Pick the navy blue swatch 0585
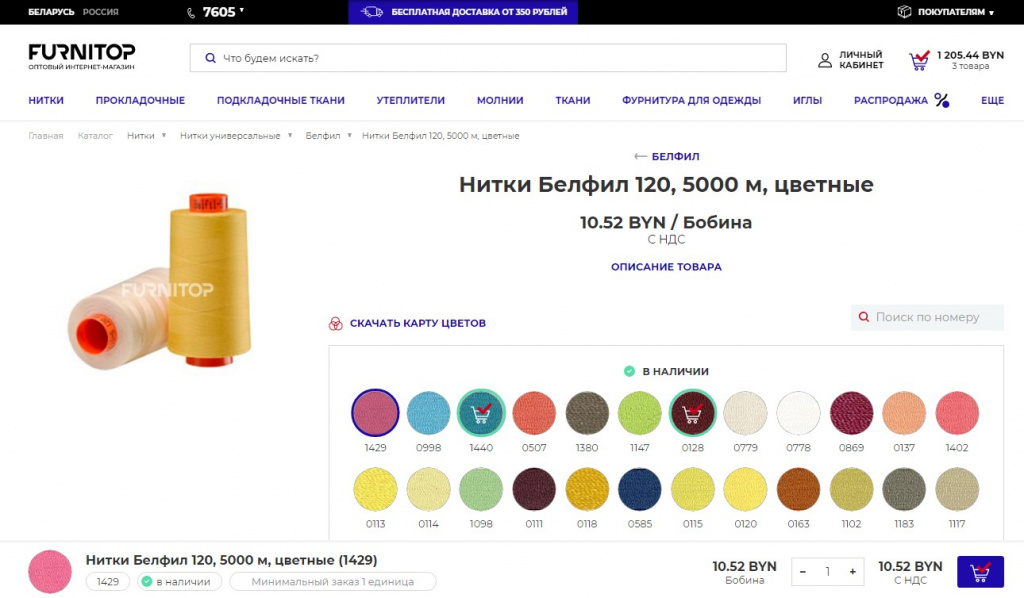This screenshot has height=598, width=1024. 638,490
